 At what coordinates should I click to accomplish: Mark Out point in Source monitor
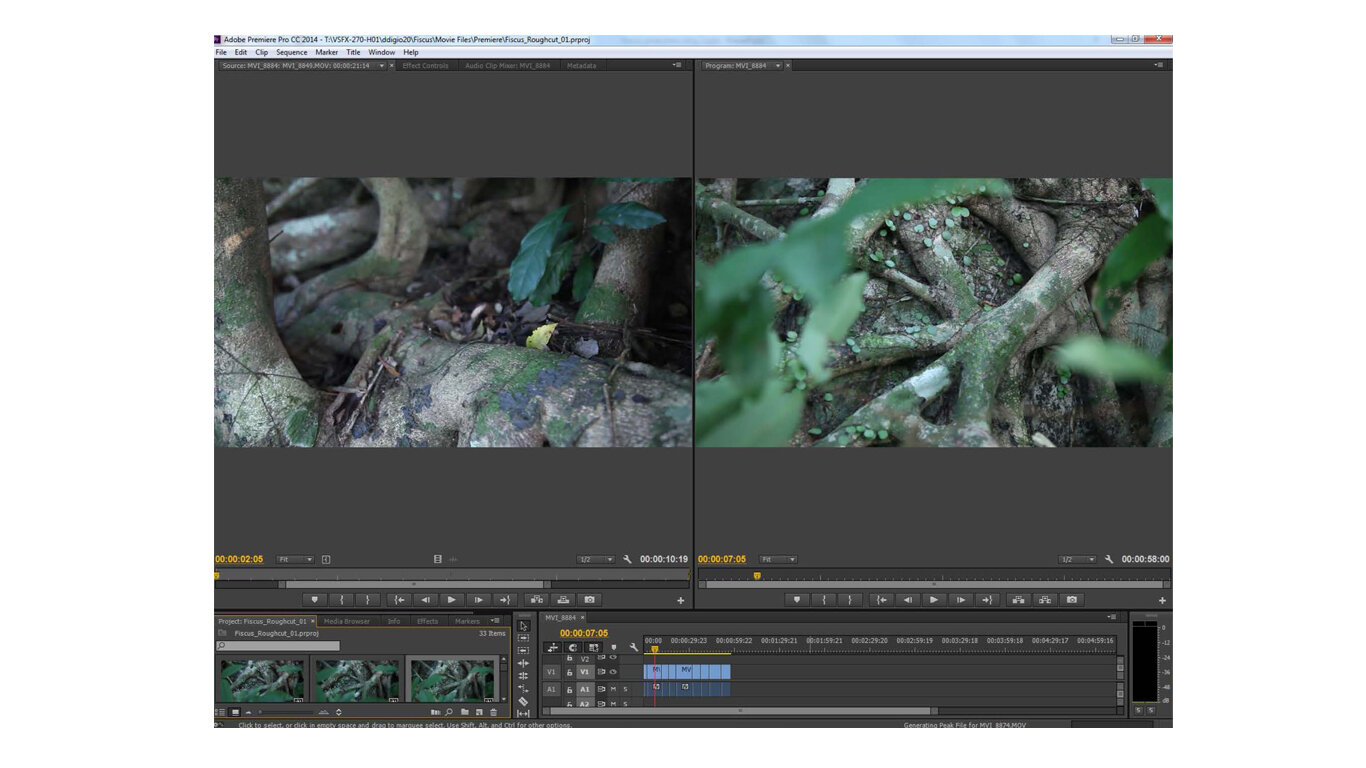[x=368, y=600]
